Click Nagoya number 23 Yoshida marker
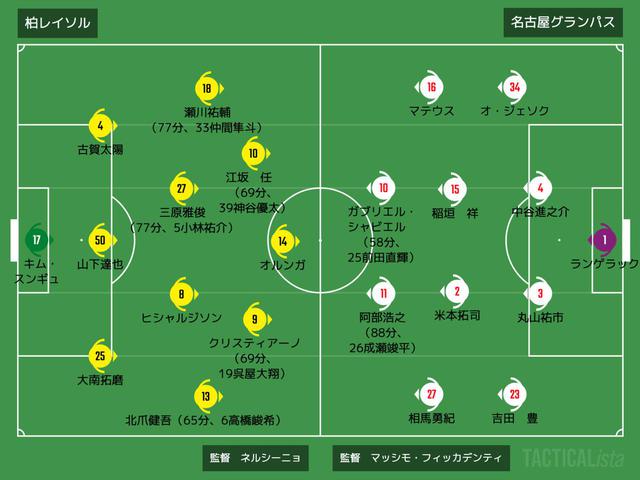This screenshot has height=480, width=640. click(x=513, y=394)
